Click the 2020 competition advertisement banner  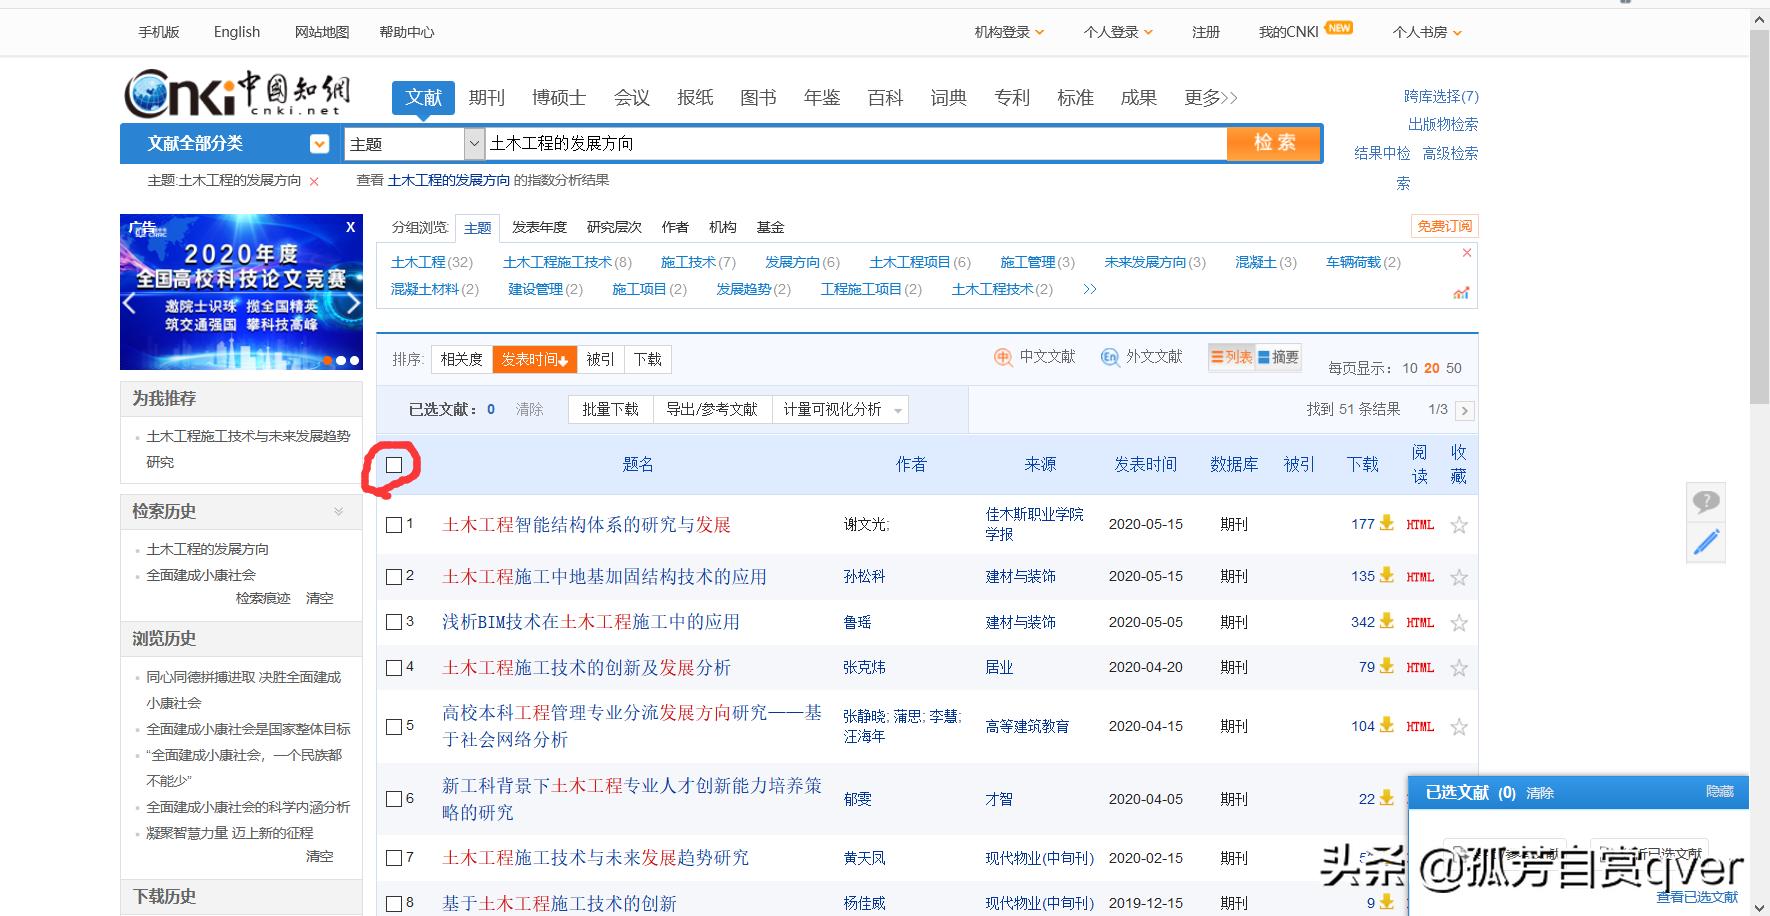(x=241, y=292)
